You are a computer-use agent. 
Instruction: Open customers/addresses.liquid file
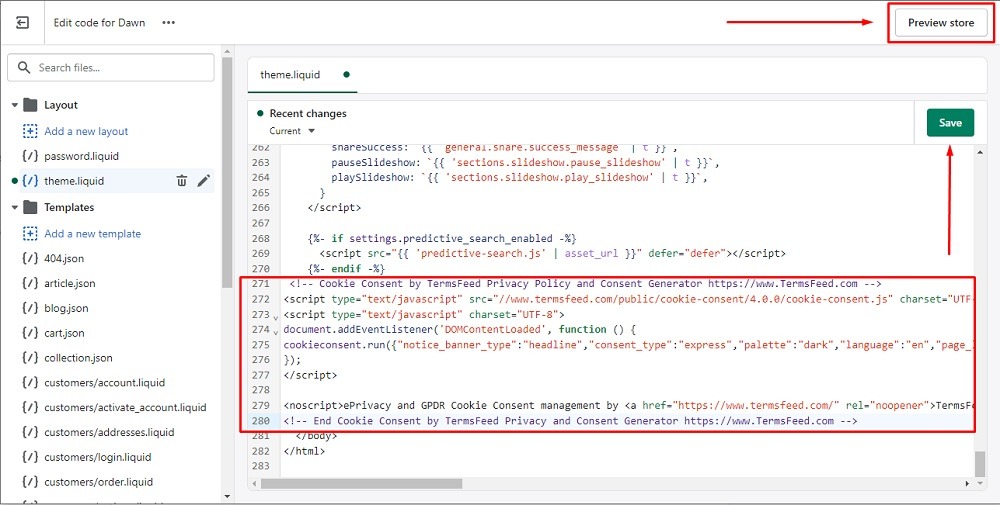pyautogui.click(x=109, y=433)
